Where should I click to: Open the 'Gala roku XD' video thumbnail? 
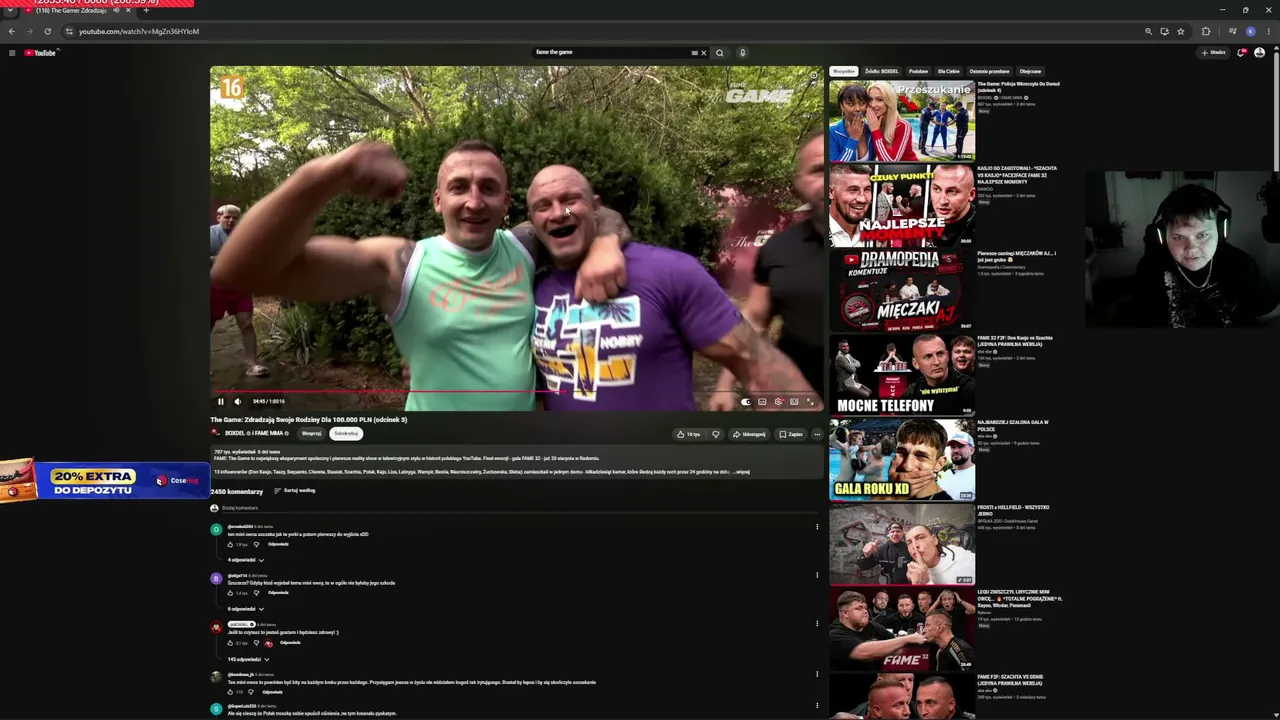[902, 459]
